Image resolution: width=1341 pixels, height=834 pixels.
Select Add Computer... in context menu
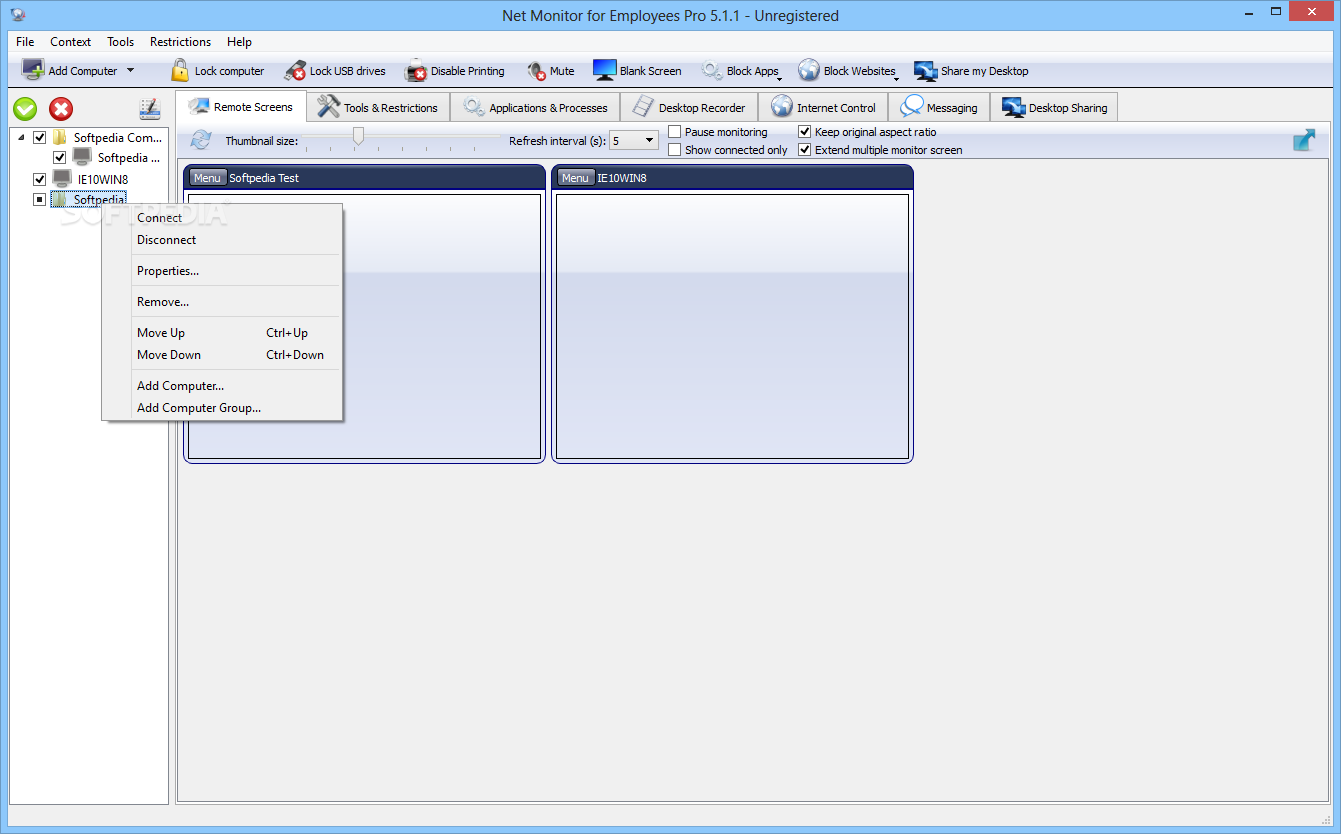pos(223,386)
